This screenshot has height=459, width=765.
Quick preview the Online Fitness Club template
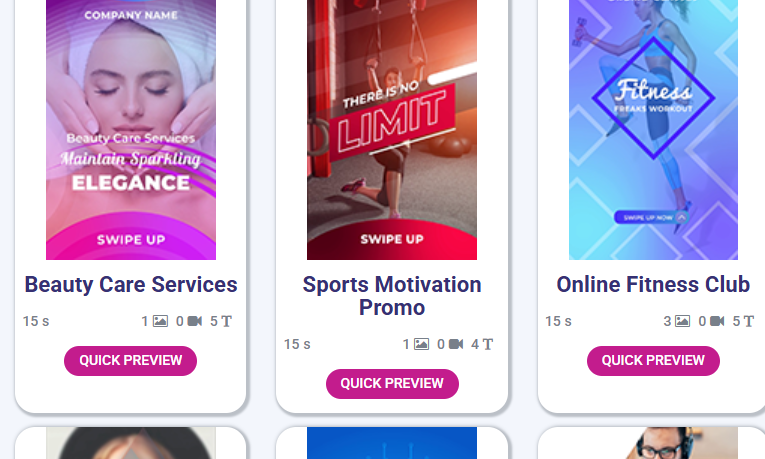tap(653, 361)
